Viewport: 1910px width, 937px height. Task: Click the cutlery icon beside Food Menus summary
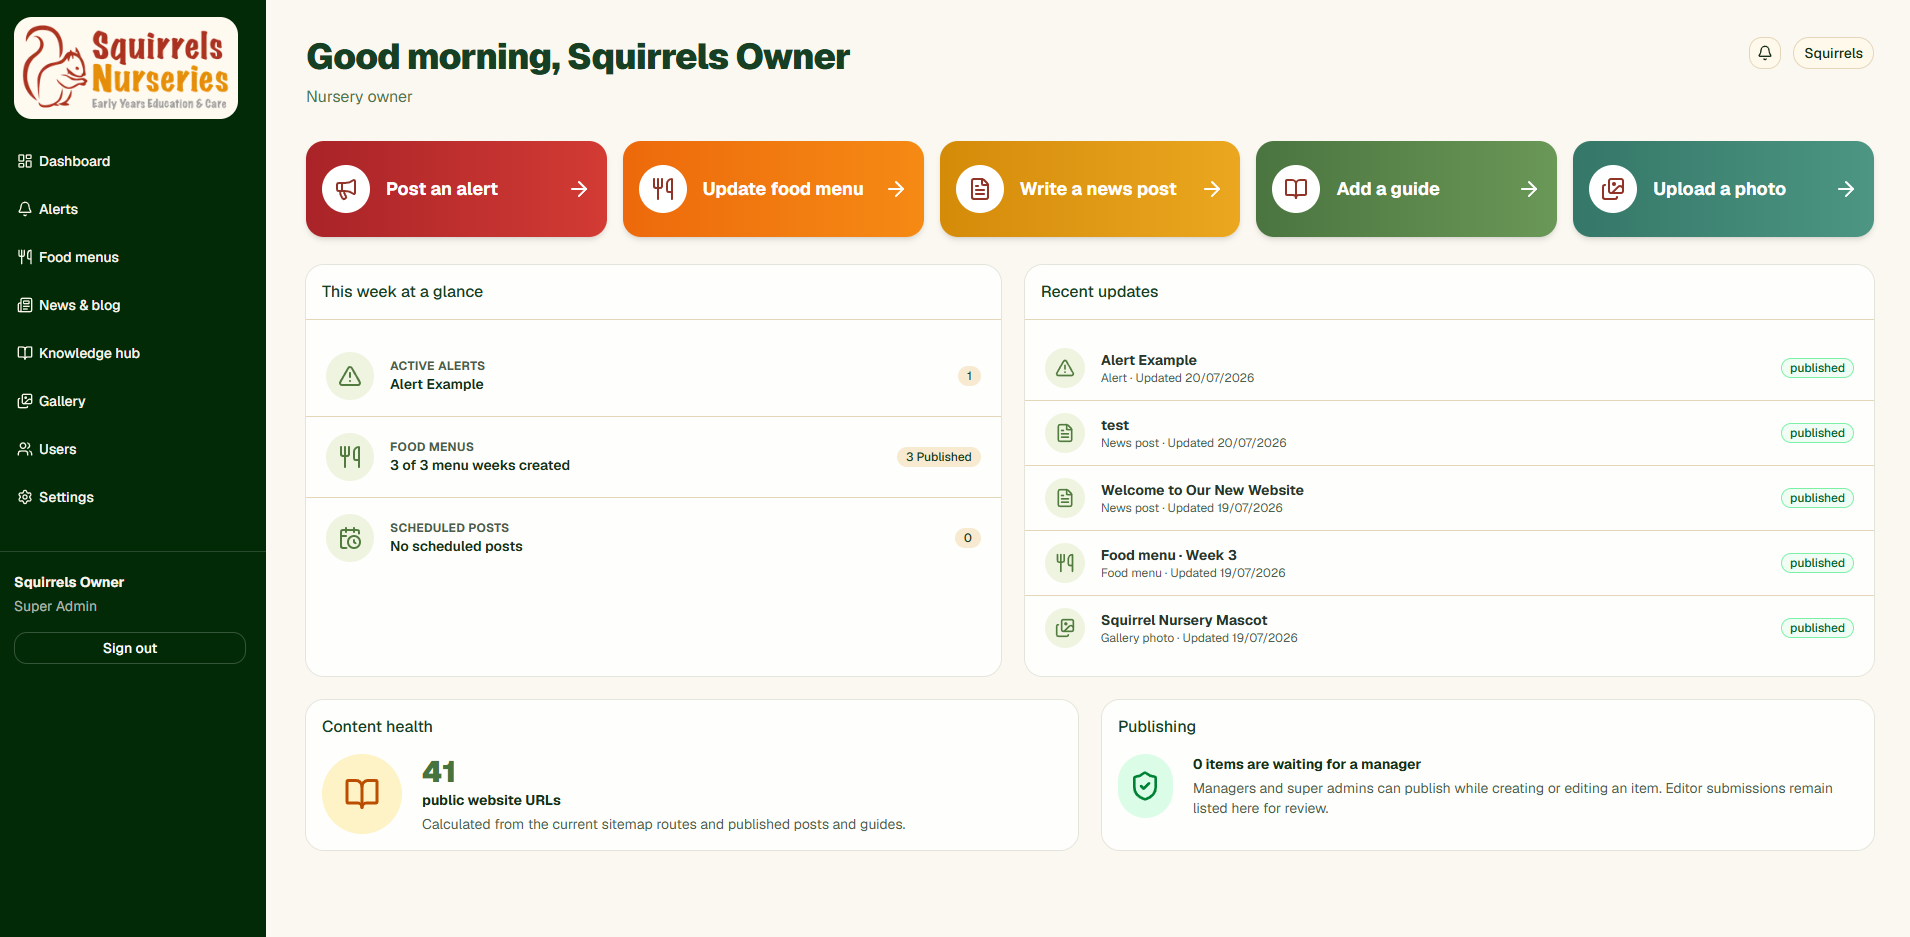[x=350, y=457]
